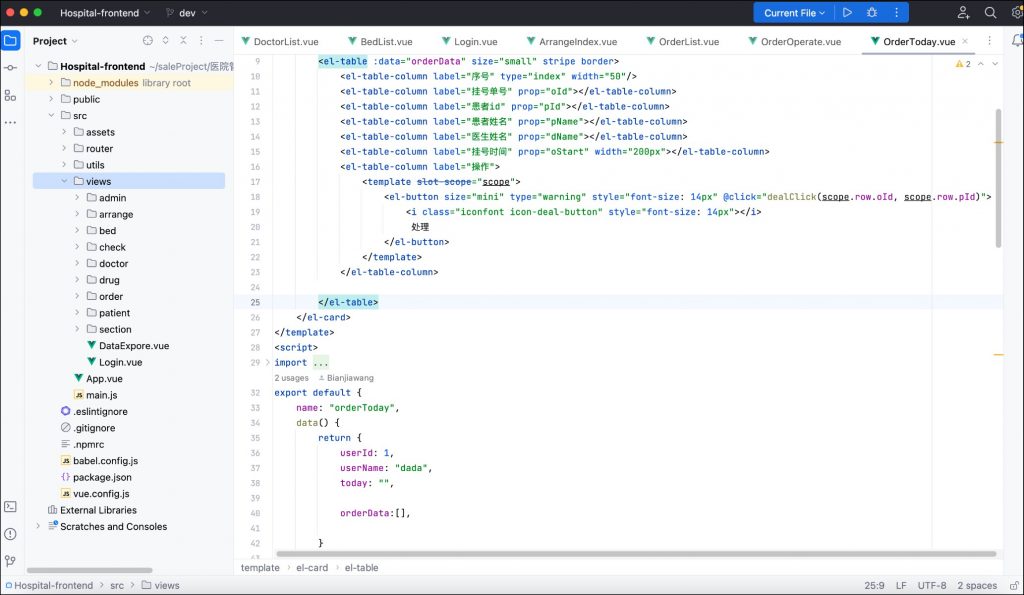Run the current file with the play icon
The width and height of the screenshot is (1024, 595).
click(x=848, y=13)
